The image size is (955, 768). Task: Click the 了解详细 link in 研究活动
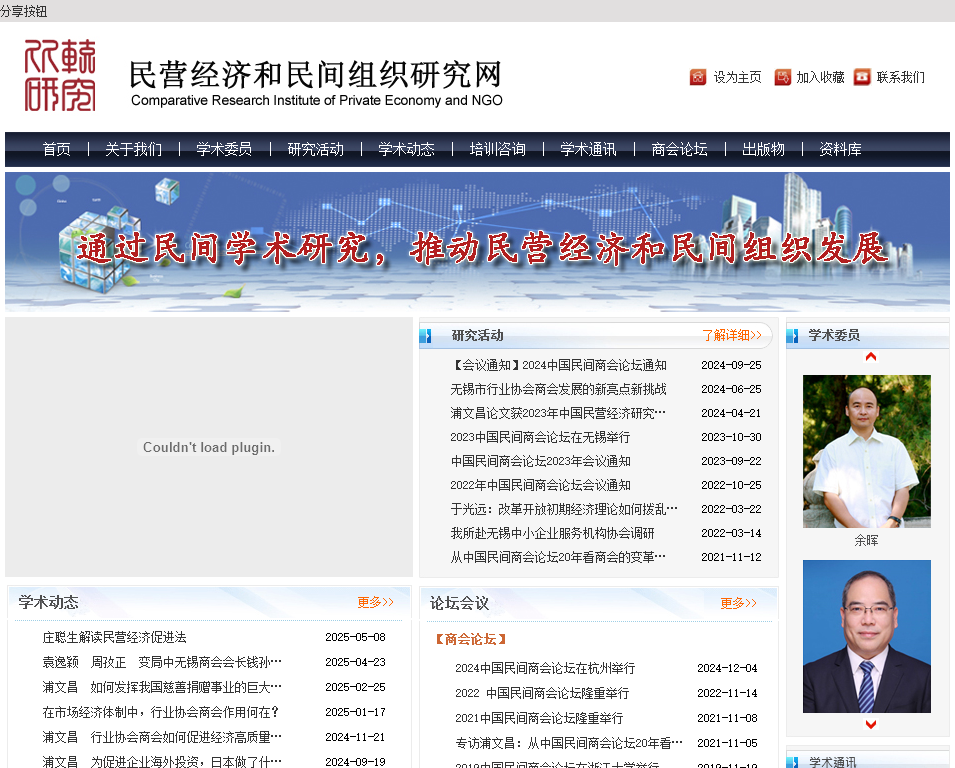[x=731, y=335]
